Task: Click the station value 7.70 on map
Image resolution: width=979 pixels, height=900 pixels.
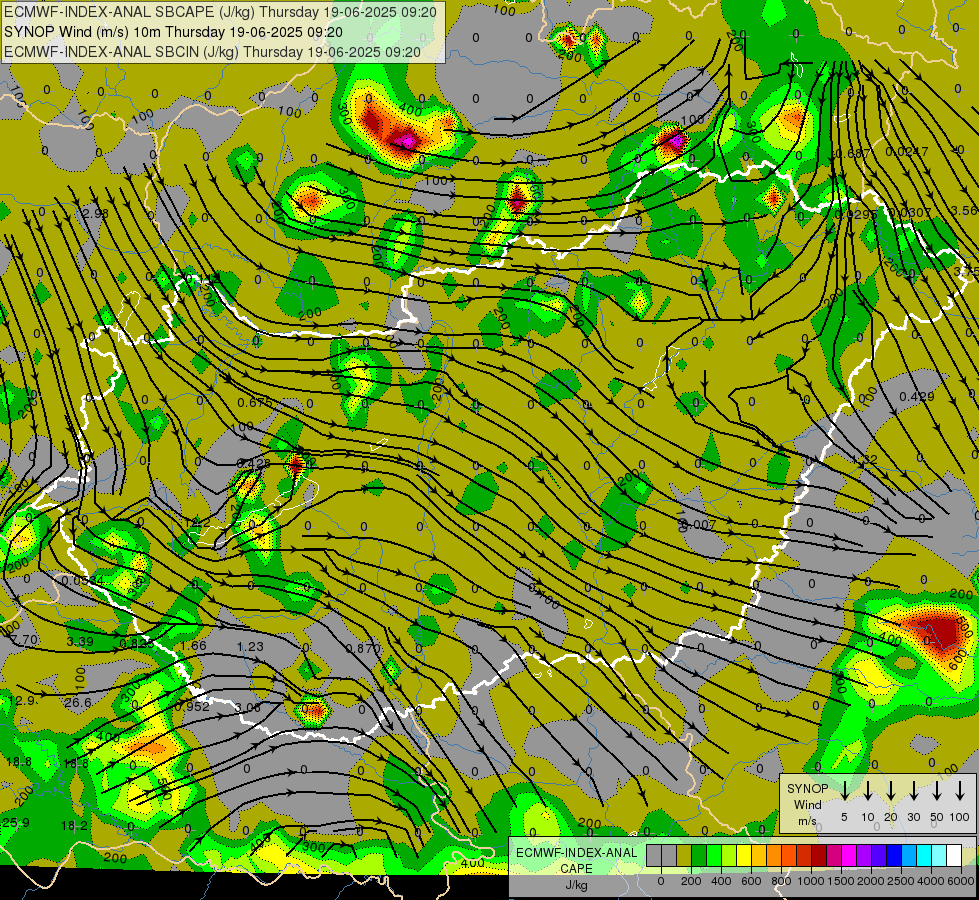Action: coord(24,640)
